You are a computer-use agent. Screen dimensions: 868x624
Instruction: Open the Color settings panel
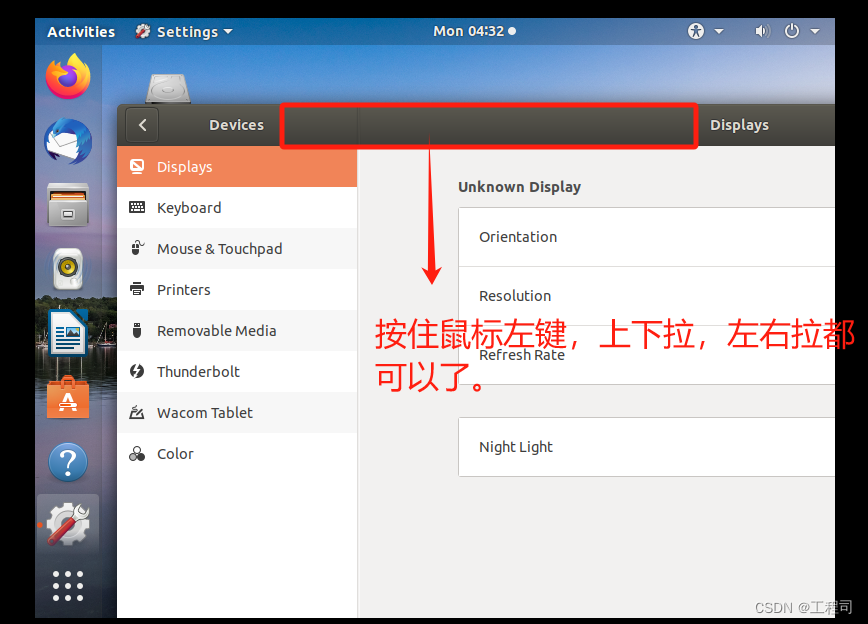tap(175, 453)
